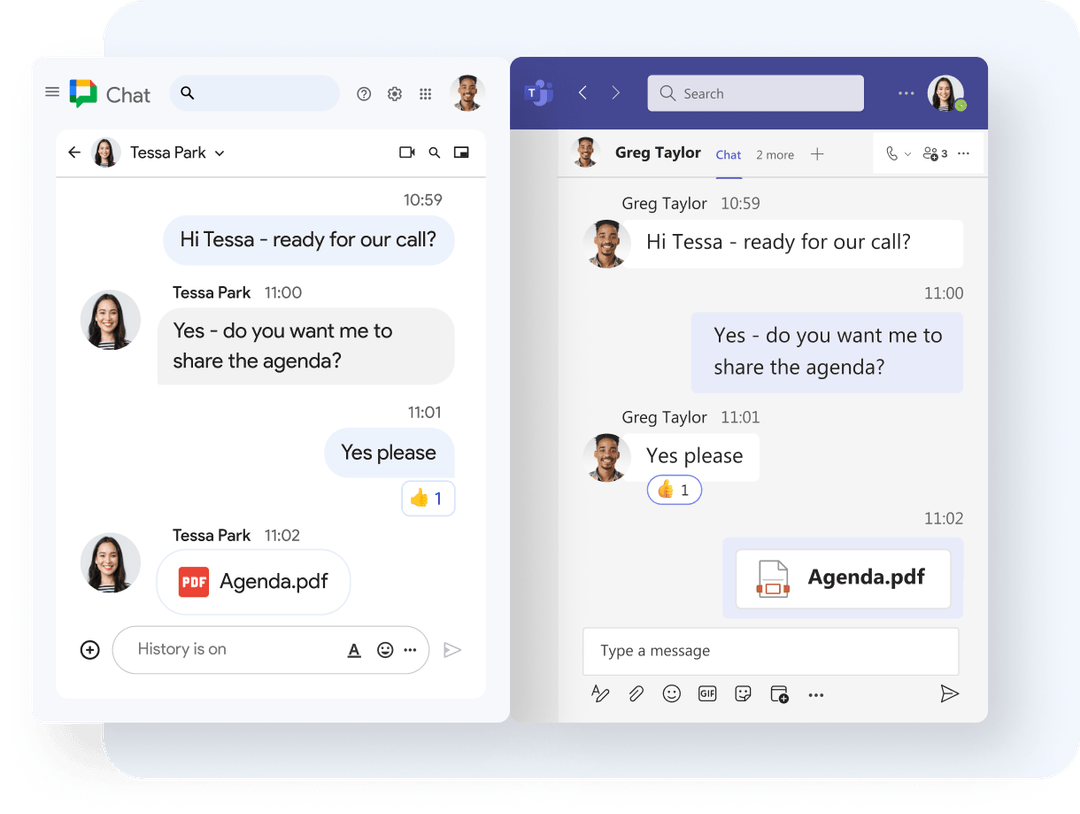Screen dimensions: 1080x814
Task: Toggle text formatting in Google Chat
Action: tap(354, 650)
